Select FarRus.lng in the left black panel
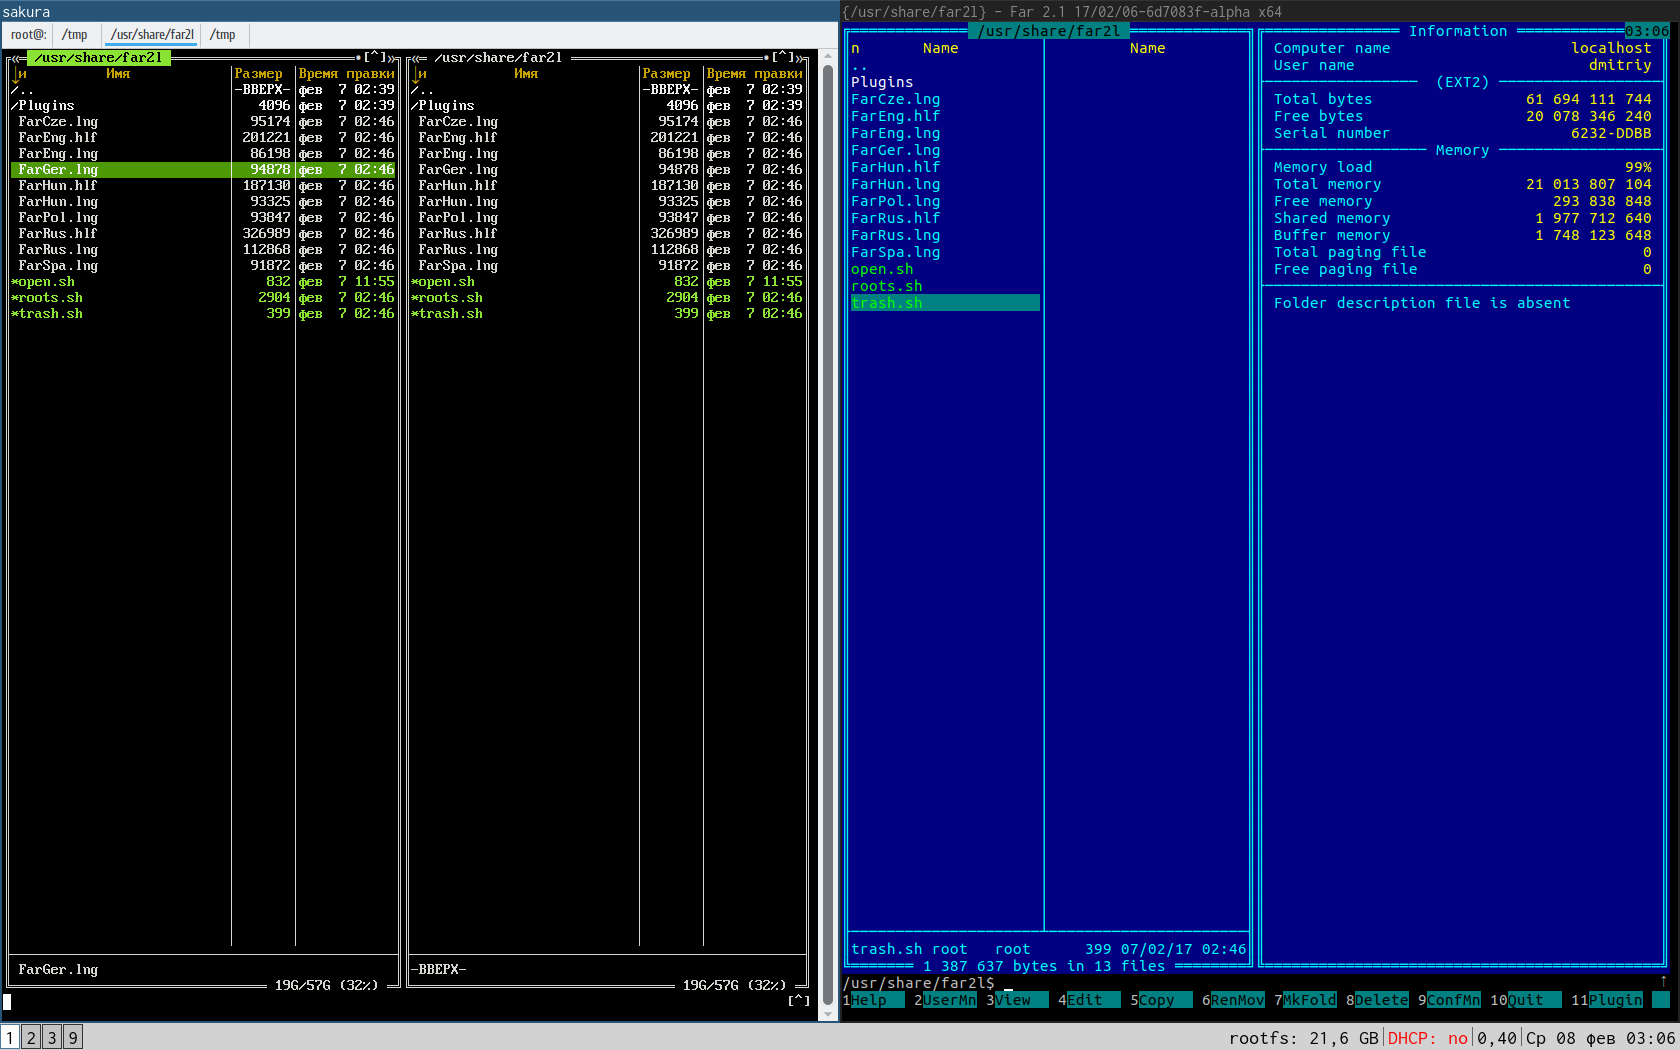Screen dimensions: 1680x1050 coord(58,250)
